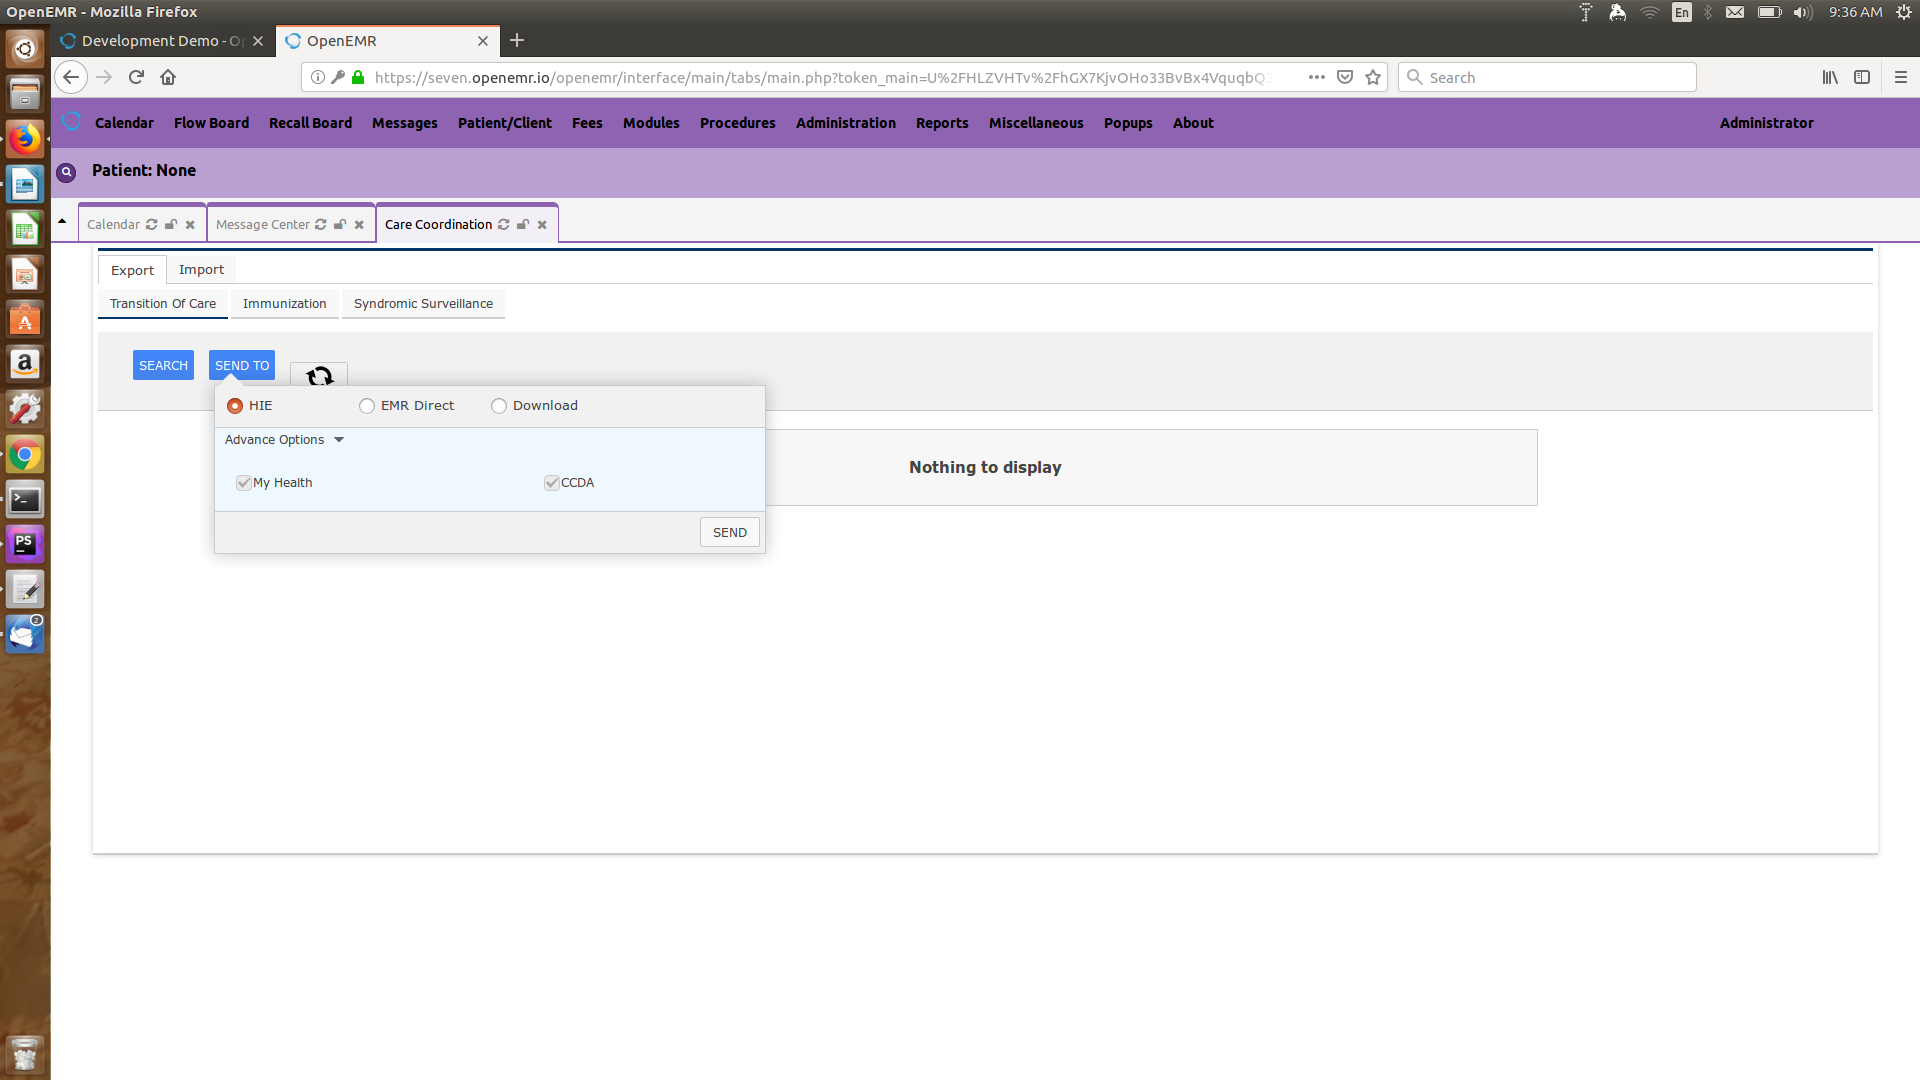Refresh the Calendar tab with its reload icon
This screenshot has width=1920, height=1080.
coord(153,224)
